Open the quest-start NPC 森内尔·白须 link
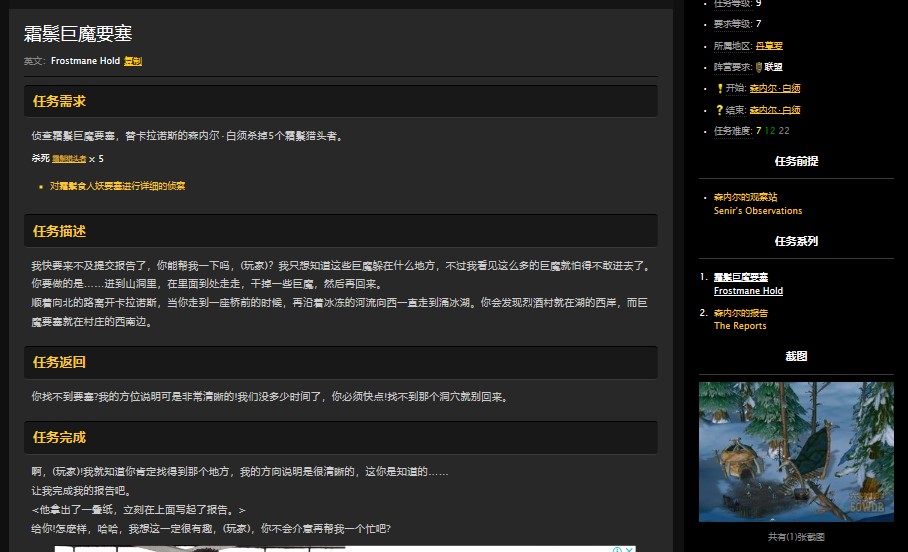This screenshot has width=908, height=552. tap(775, 89)
